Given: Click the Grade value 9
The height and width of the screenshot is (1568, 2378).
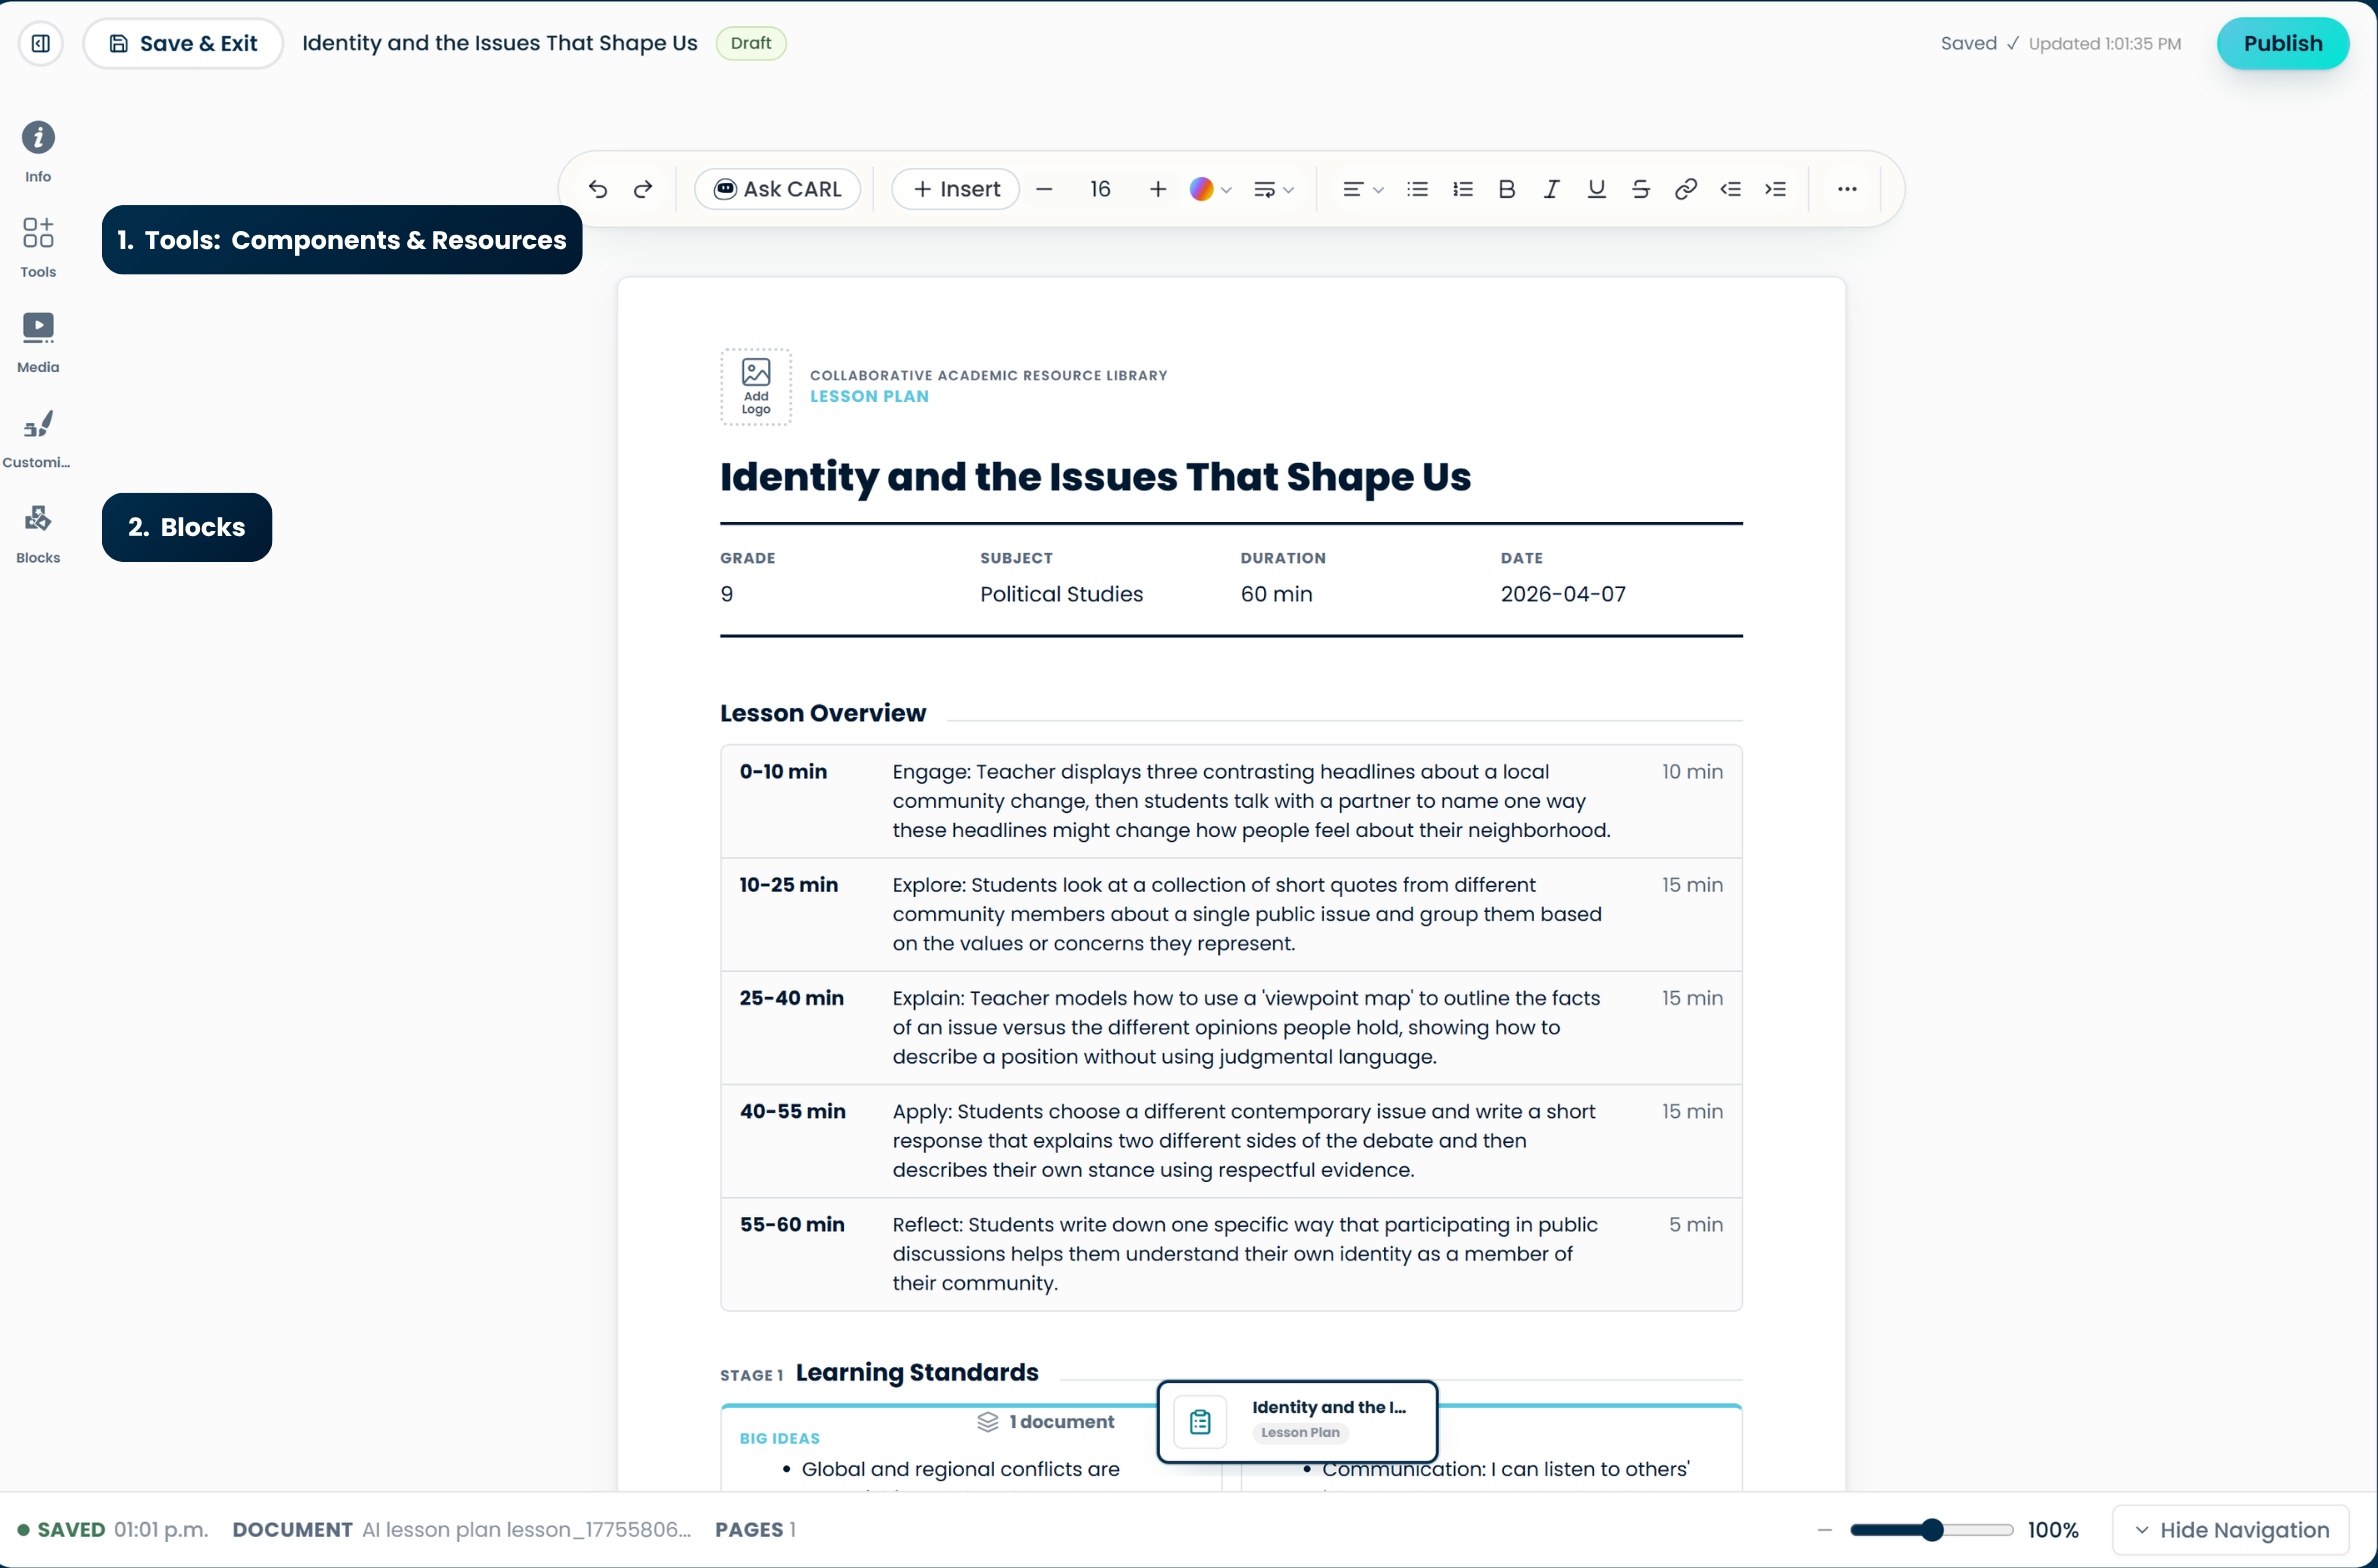Looking at the screenshot, I should (x=727, y=594).
